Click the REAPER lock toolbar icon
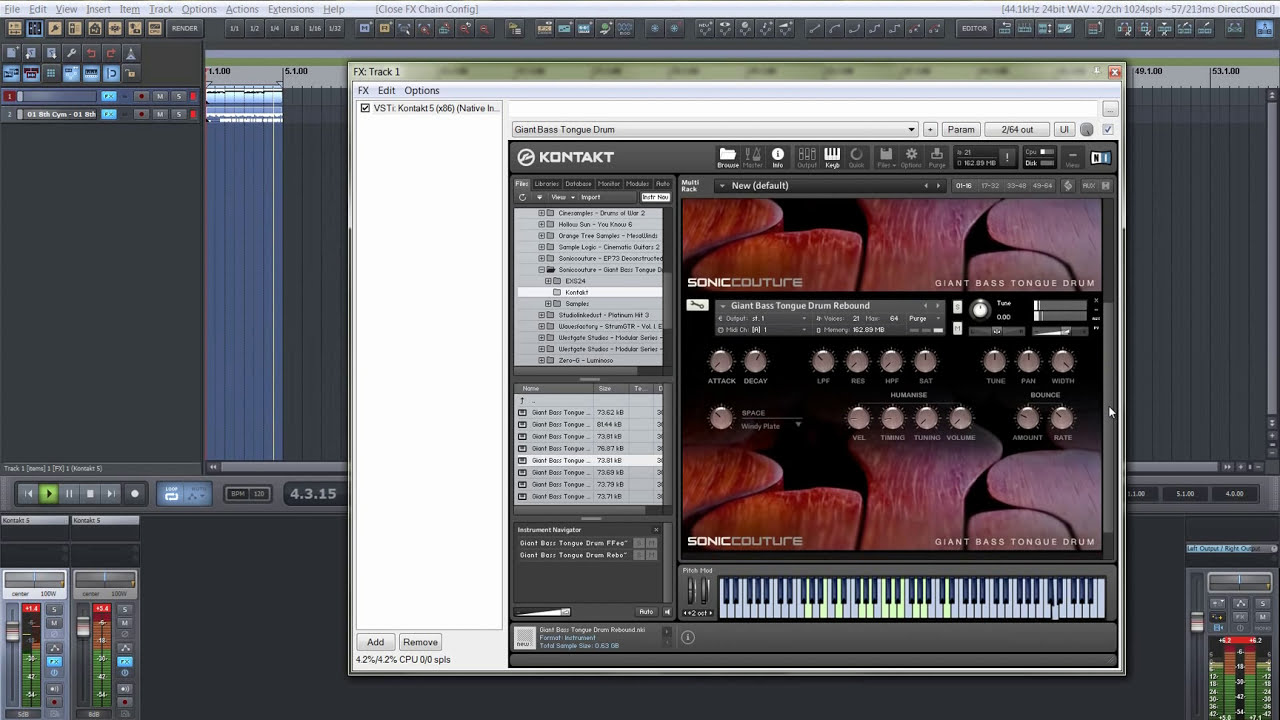 [x=131, y=73]
